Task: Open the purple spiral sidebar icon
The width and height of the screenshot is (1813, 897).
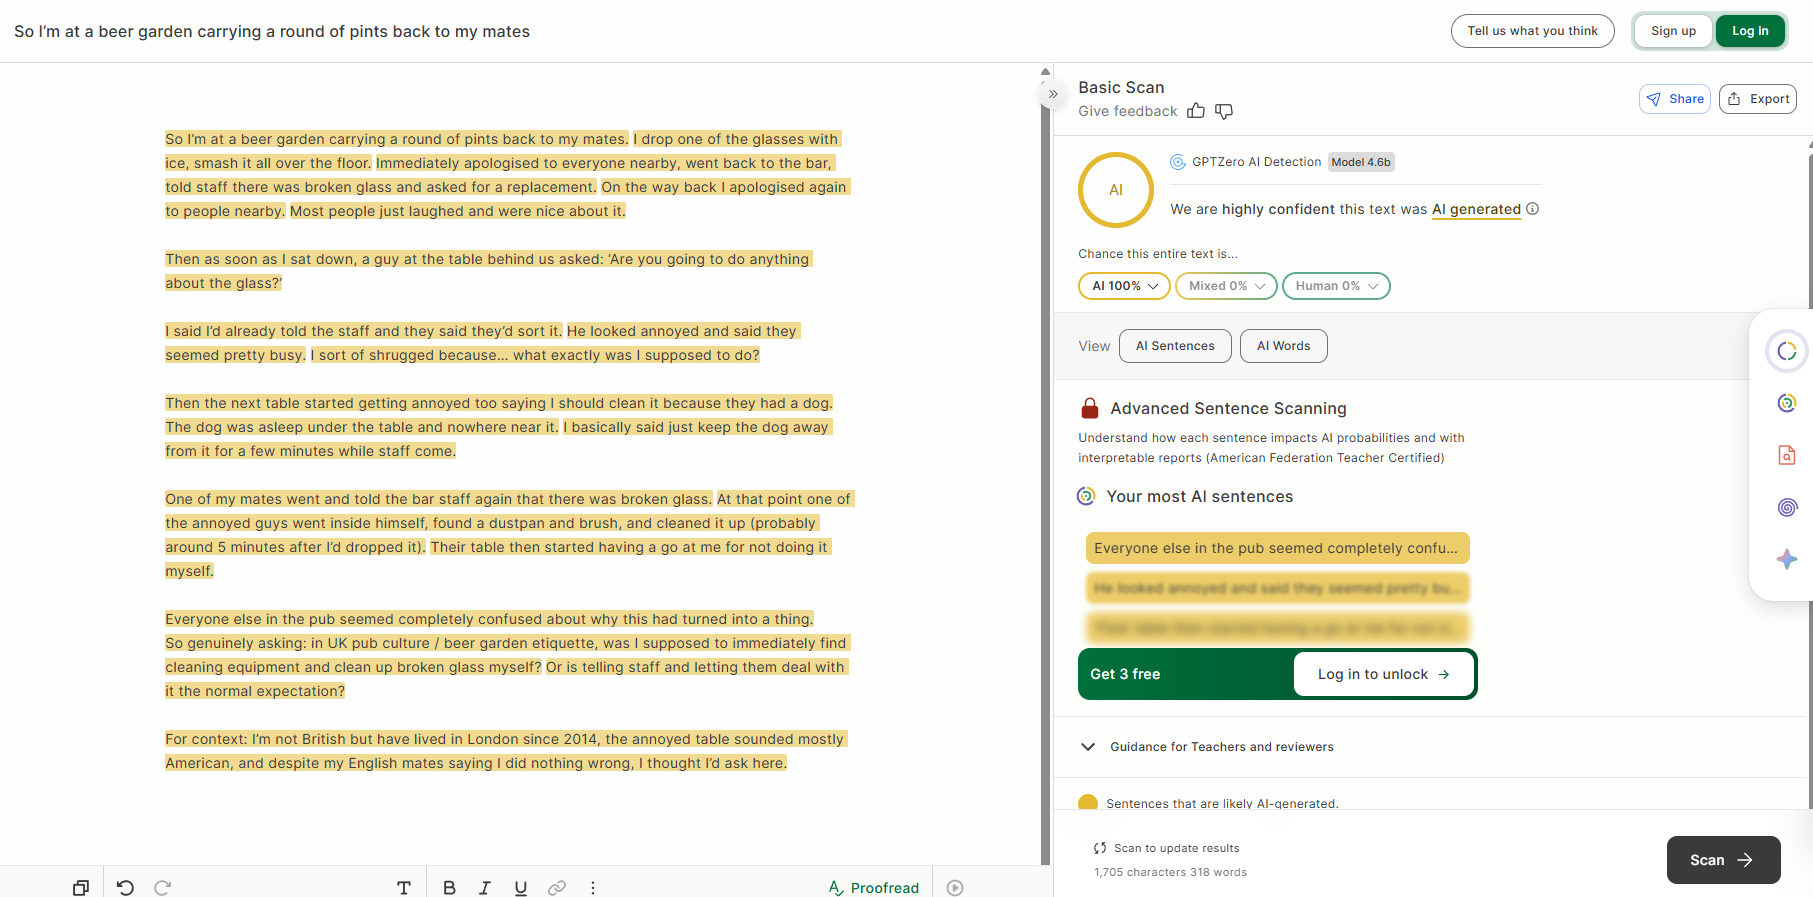Action: [1787, 507]
